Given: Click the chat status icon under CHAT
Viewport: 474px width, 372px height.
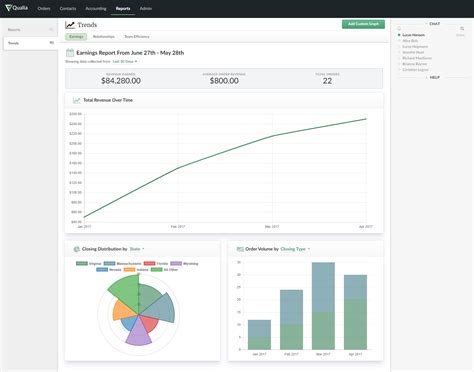Looking at the screenshot, I should pos(399,29).
